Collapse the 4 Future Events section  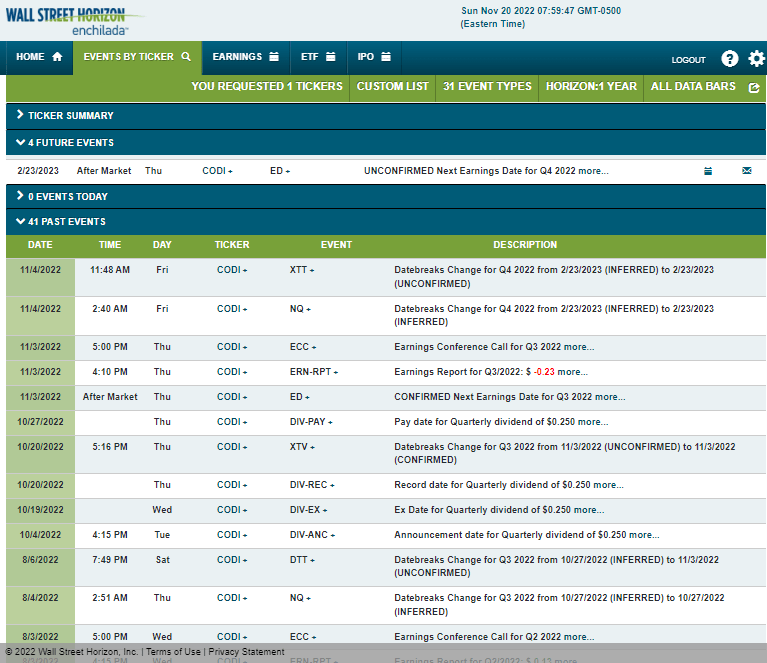[70, 143]
